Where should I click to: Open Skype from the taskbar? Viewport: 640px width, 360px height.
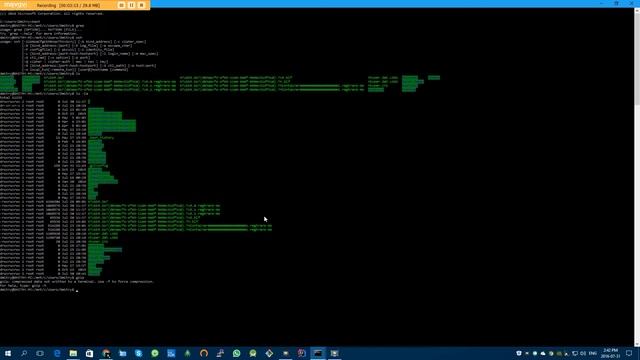tap(139, 353)
